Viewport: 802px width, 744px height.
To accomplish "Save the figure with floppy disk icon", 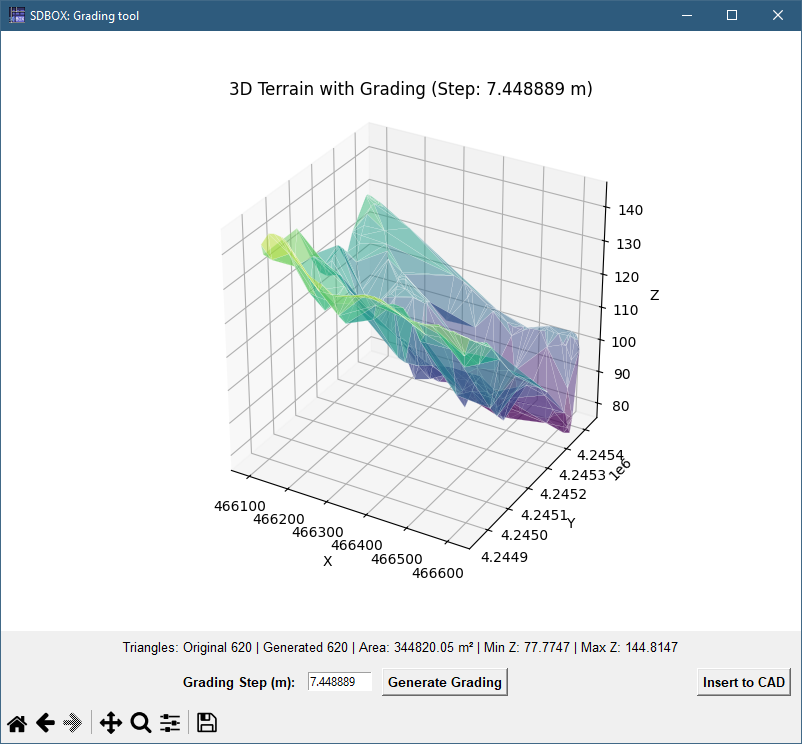I will tap(207, 723).
